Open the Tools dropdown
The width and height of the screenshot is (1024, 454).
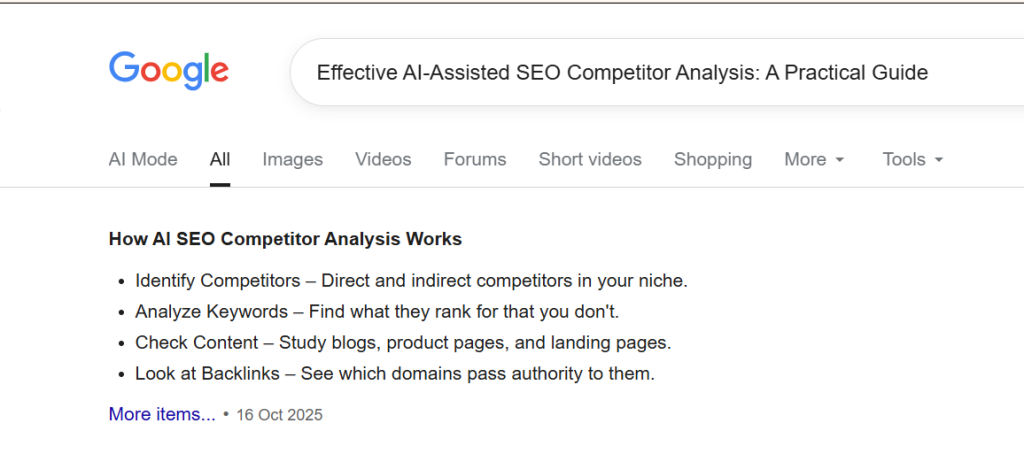(x=904, y=159)
